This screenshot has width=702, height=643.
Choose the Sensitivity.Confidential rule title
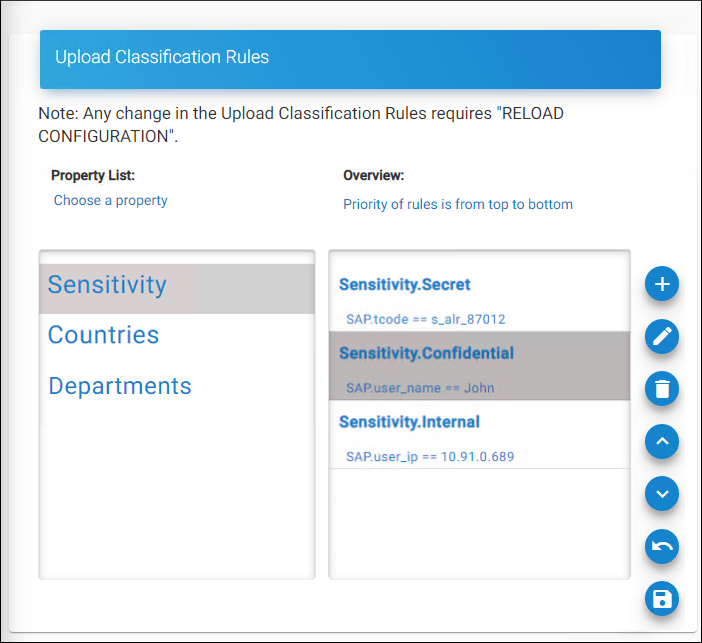tap(426, 353)
